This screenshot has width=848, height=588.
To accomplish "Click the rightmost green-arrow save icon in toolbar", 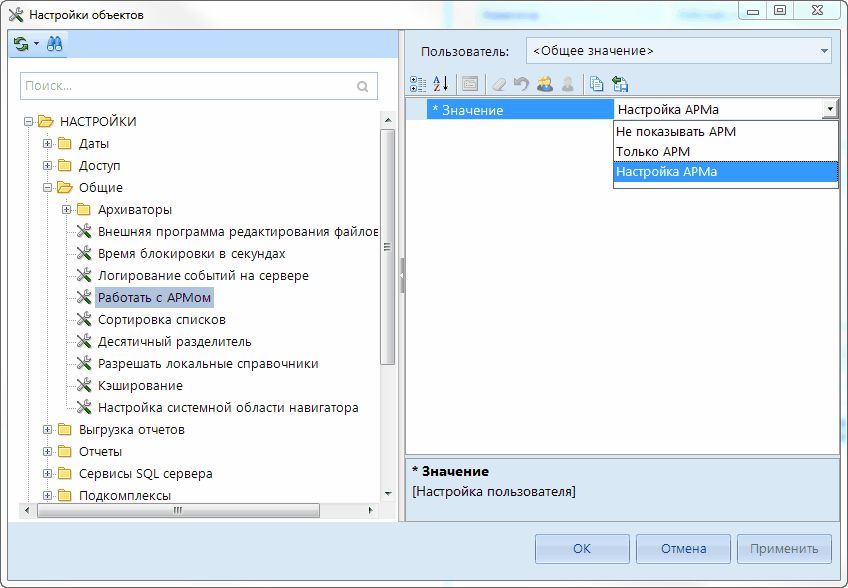I will click(619, 85).
